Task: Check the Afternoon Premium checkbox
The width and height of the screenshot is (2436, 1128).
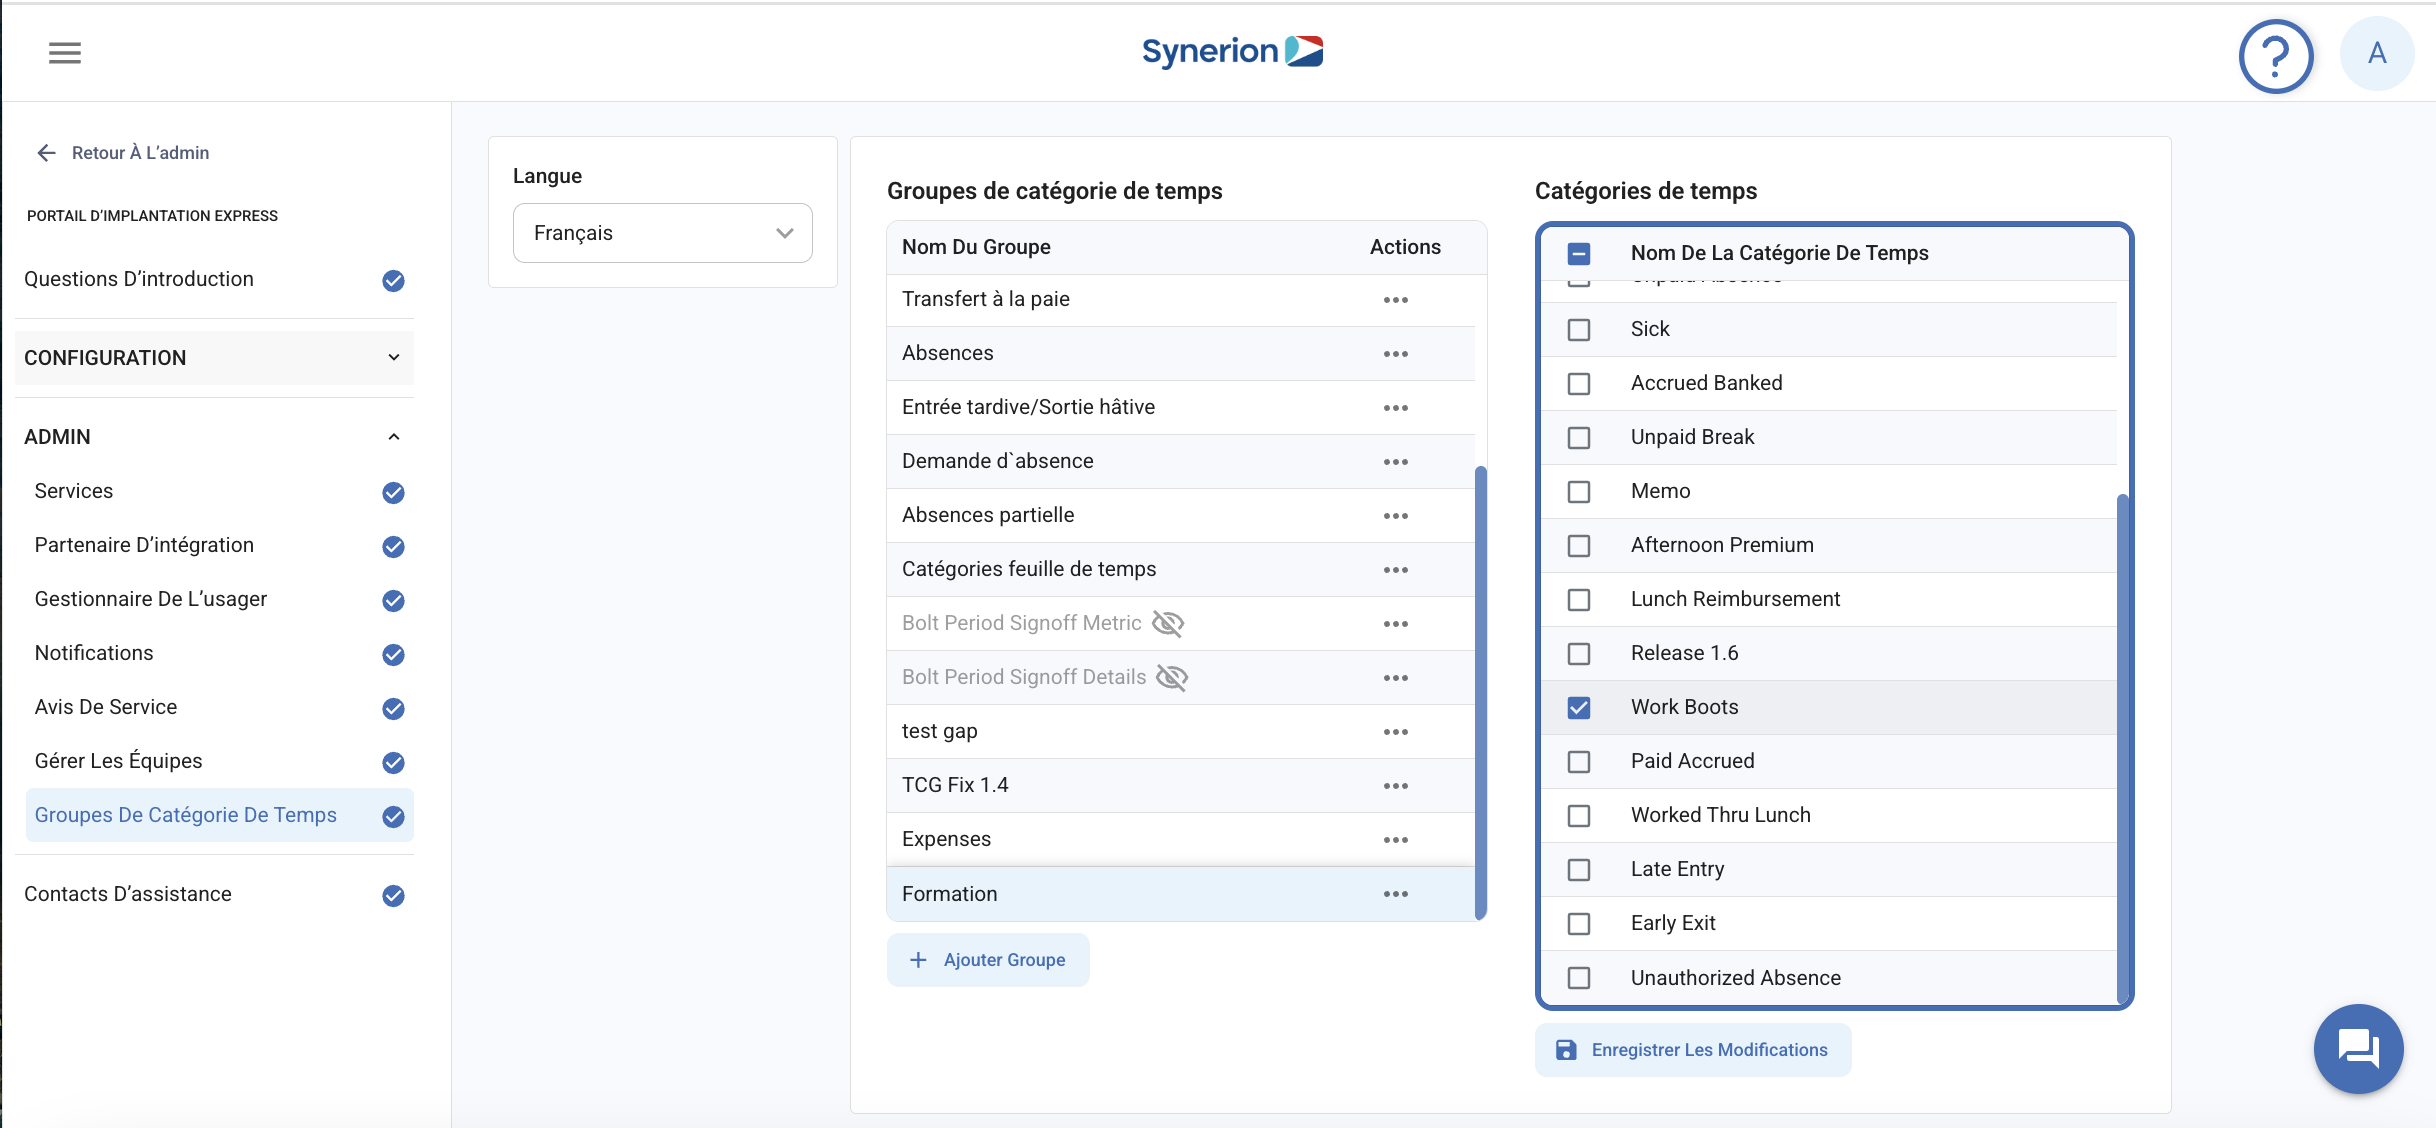Action: [1579, 546]
